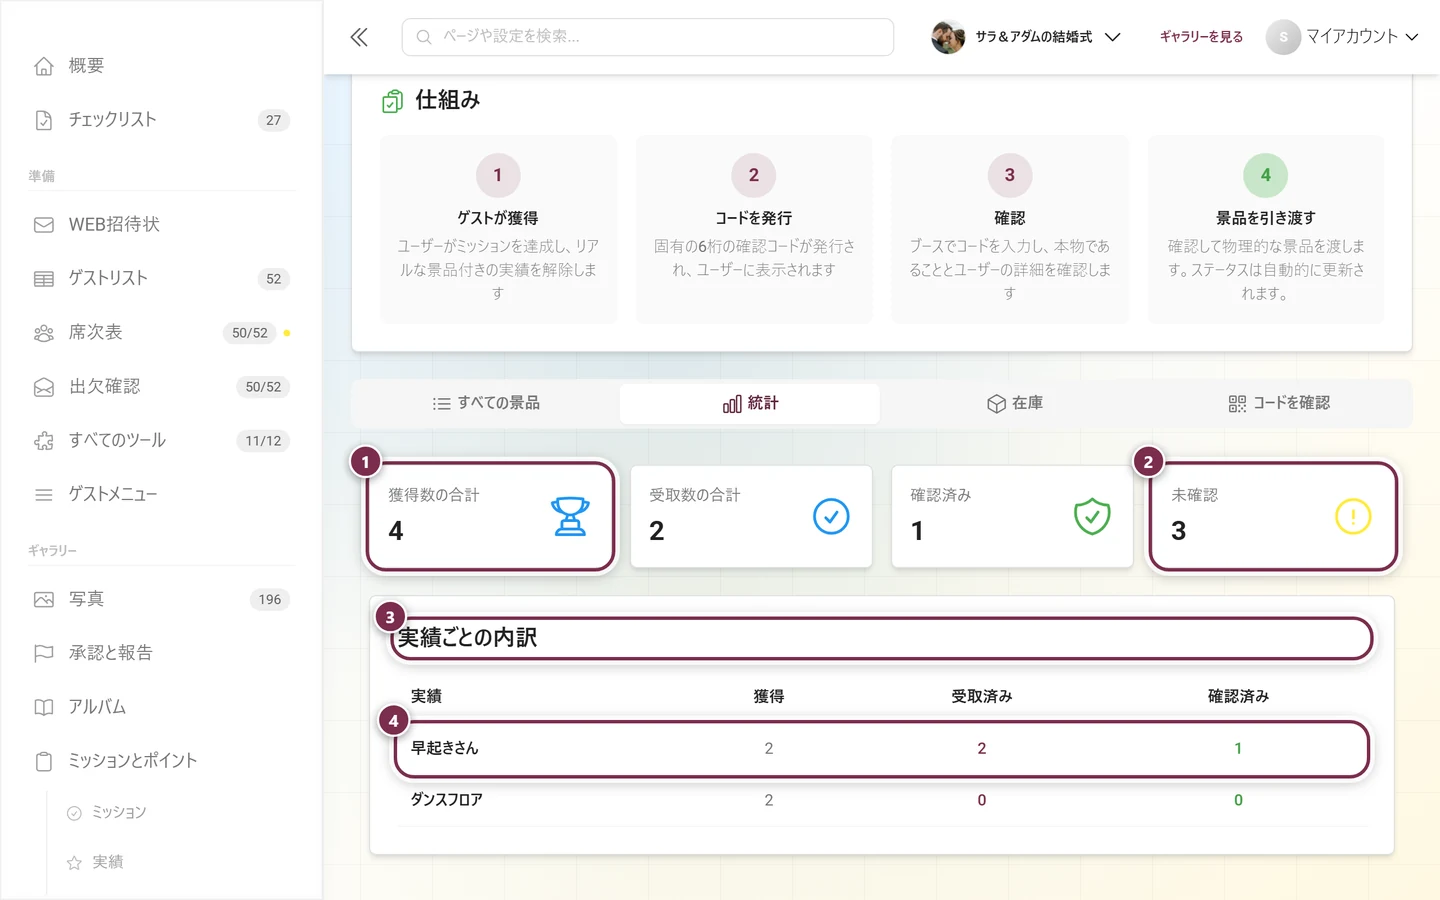Click the 獲得 column header
The image size is (1440, 900).
click(769, 696)
